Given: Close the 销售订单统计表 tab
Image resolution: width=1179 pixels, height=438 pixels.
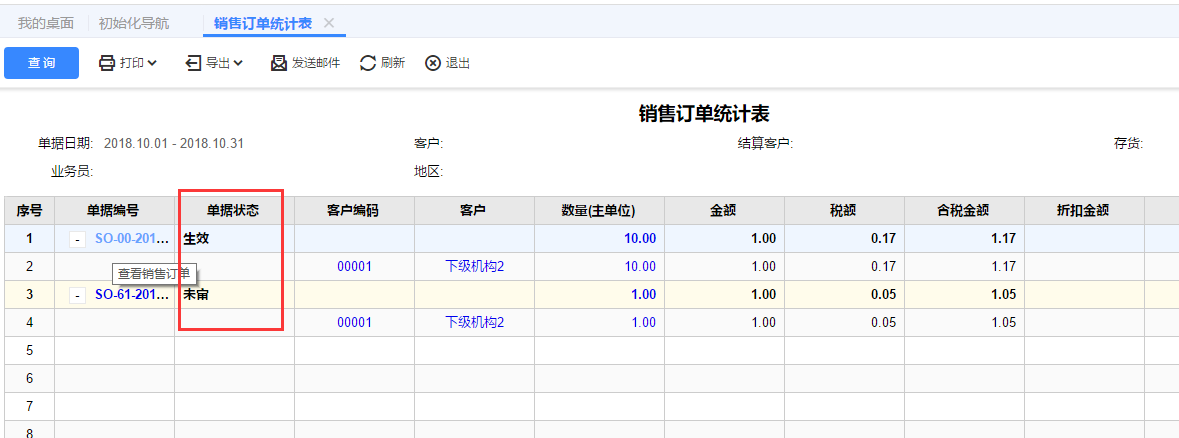Looking at the screenshot, I should point(329,23).
